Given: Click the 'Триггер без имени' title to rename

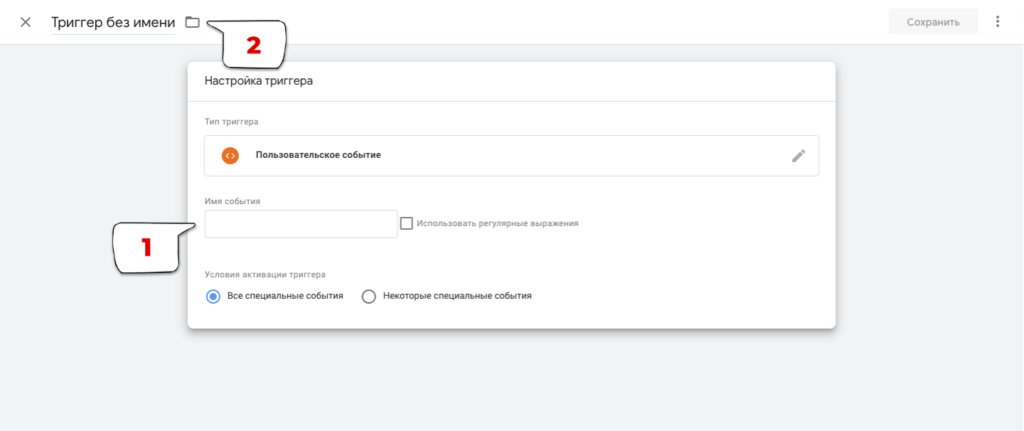Looking at the screenshot, I should 113,22.
